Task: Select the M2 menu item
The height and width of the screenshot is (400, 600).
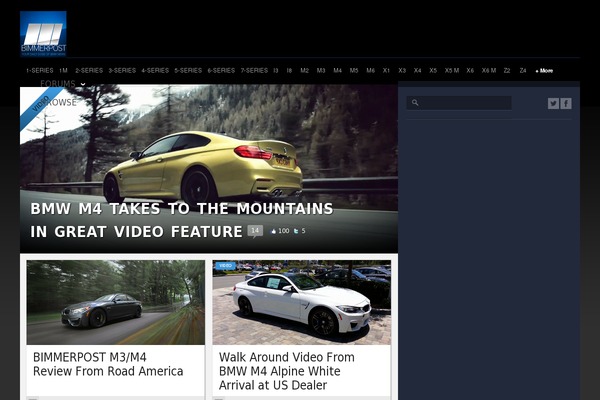Action: coord(305,70)
